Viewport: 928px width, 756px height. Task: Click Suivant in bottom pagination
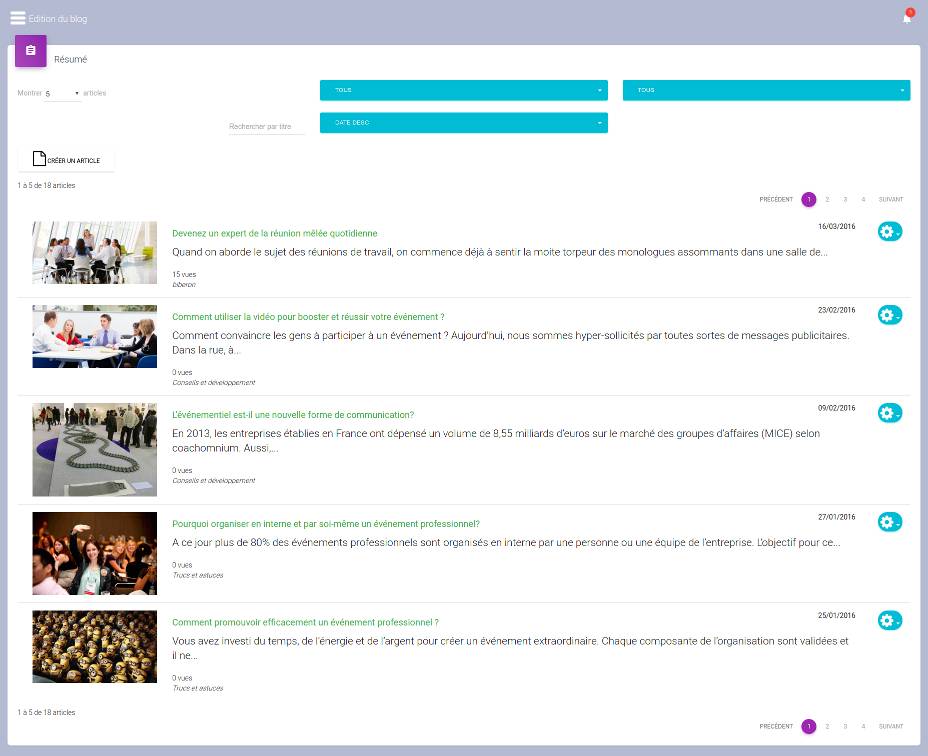(x=891, y=726)
